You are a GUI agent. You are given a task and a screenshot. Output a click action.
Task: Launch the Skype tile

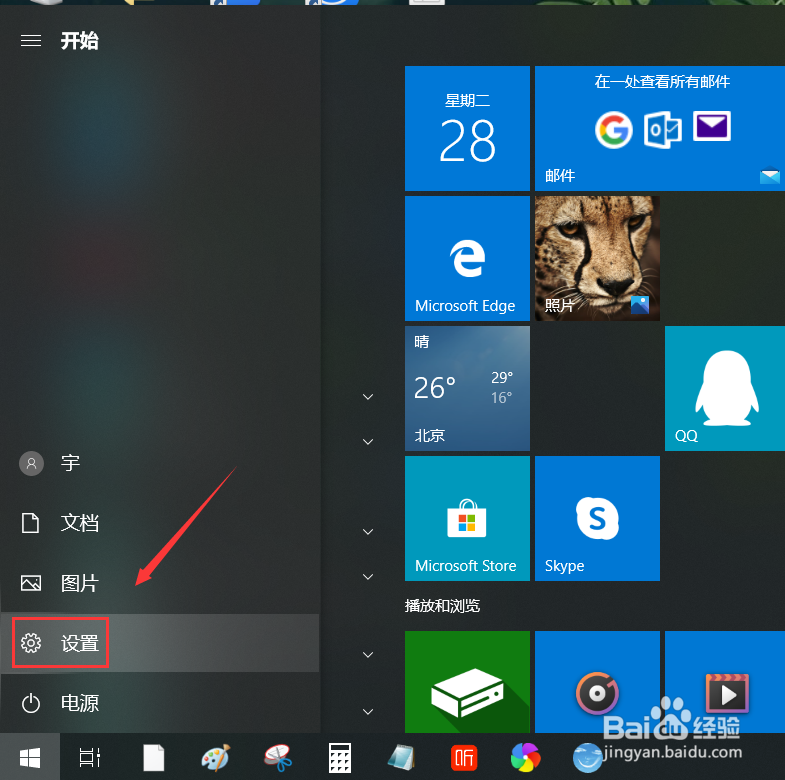(597, 519)
